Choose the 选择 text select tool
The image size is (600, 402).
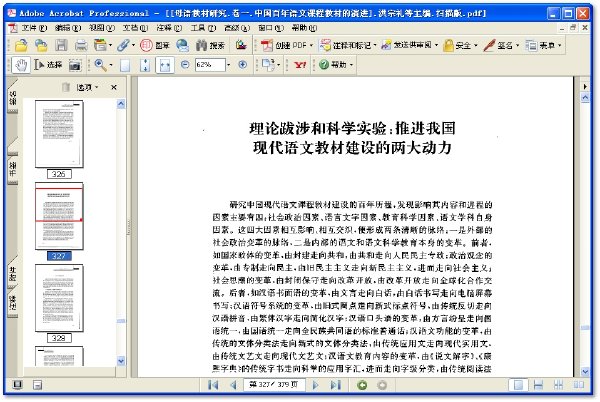[48, 65]
